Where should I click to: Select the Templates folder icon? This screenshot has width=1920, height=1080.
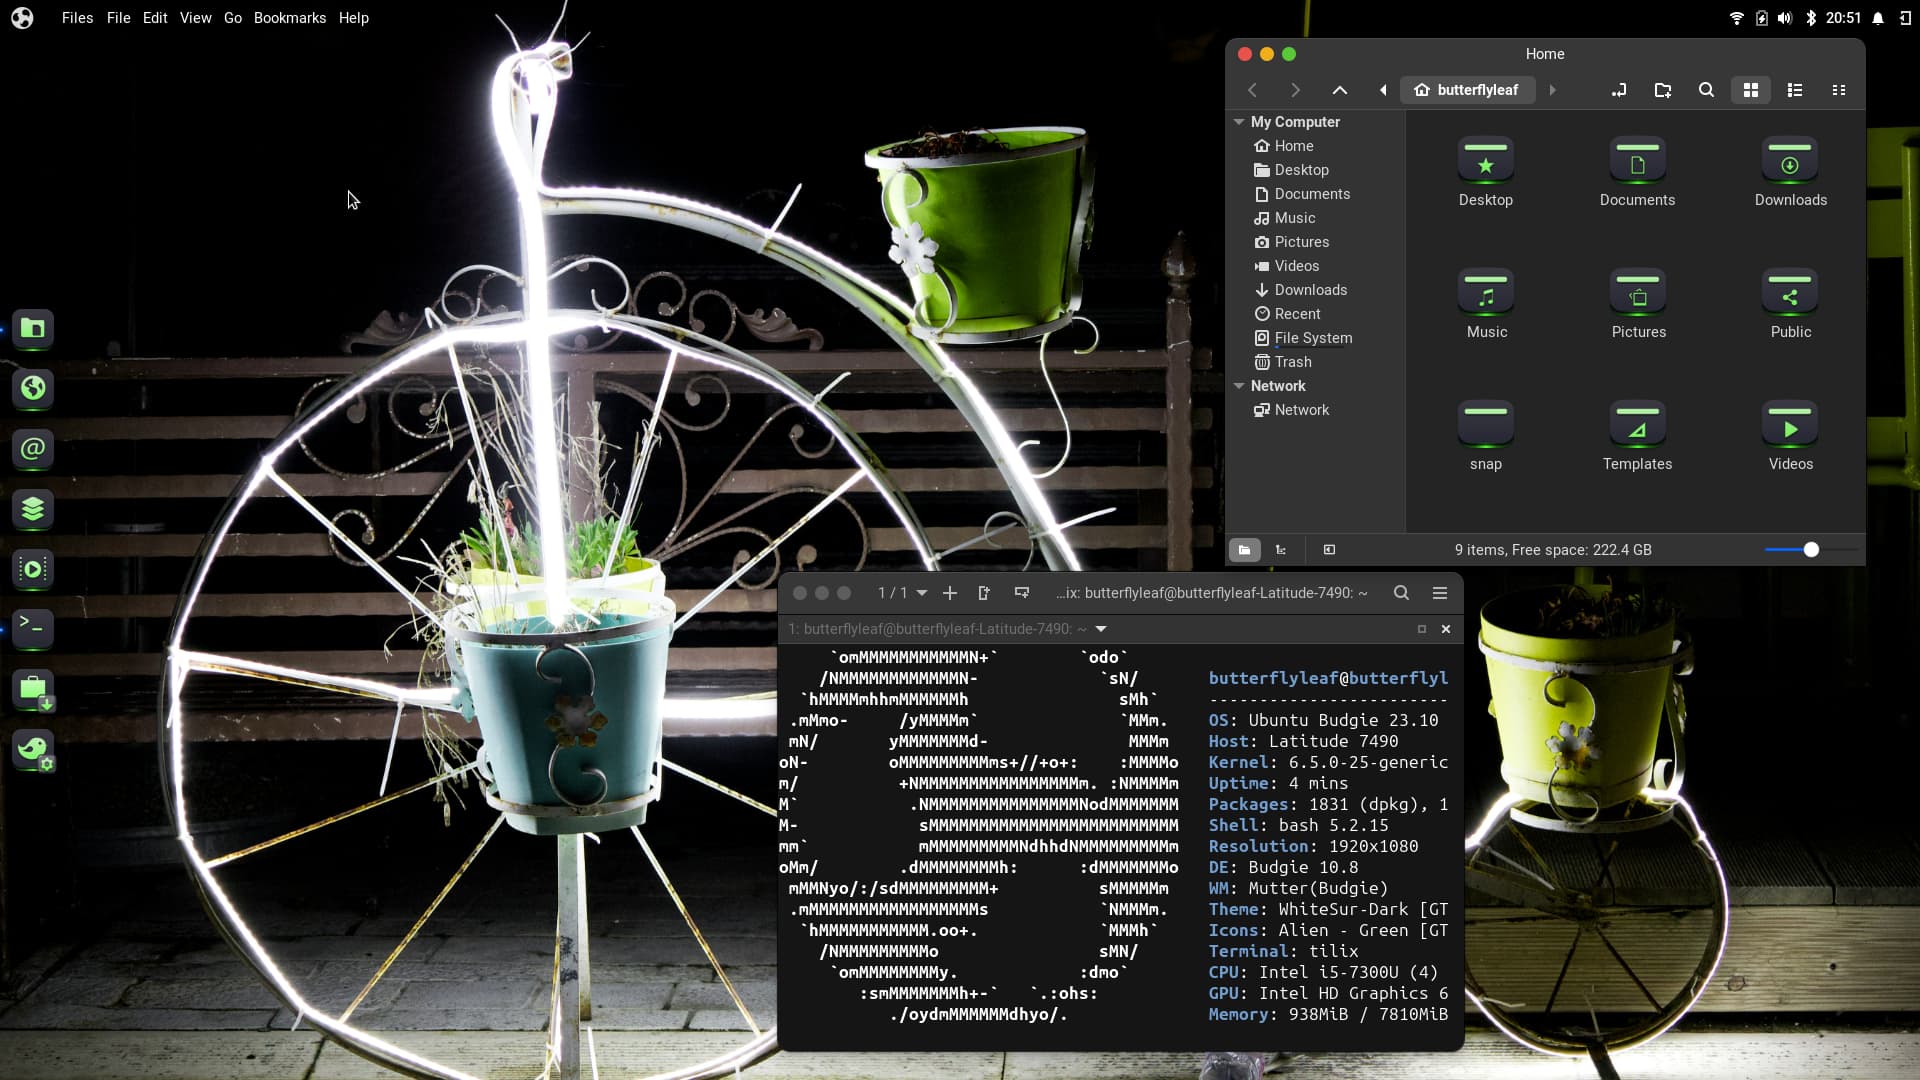[1638, 426]
